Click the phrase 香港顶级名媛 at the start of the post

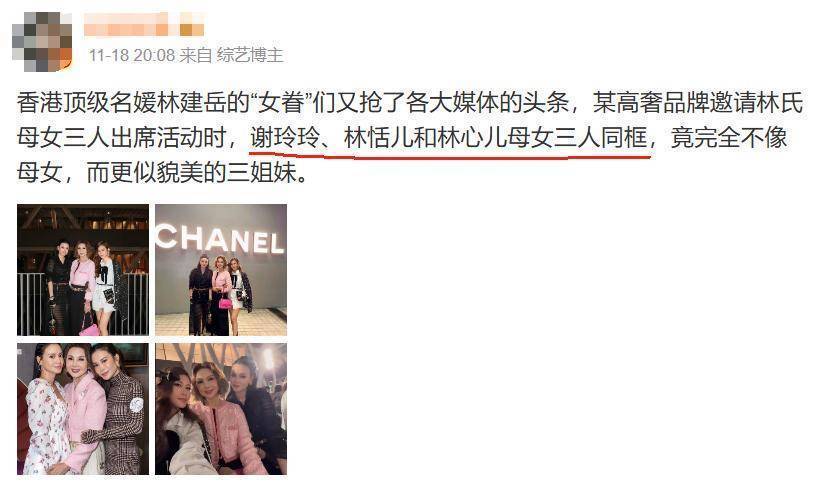(86, 102)
